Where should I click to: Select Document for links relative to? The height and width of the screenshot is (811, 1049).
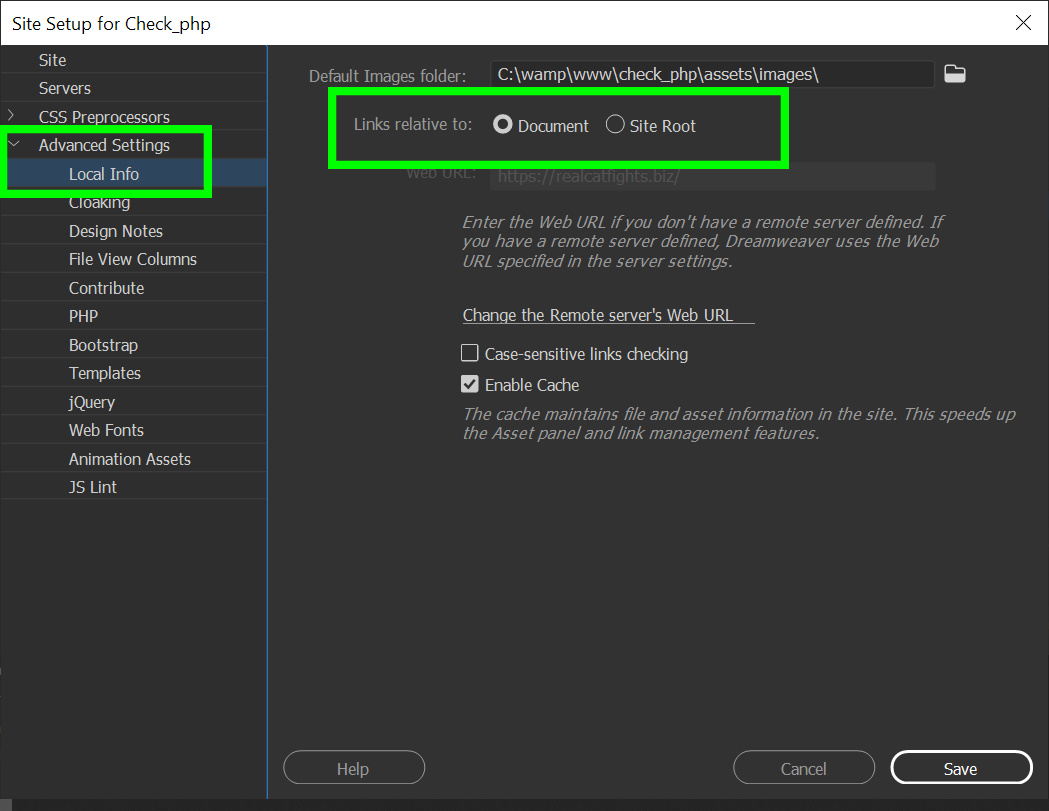(x=502, y=124)
